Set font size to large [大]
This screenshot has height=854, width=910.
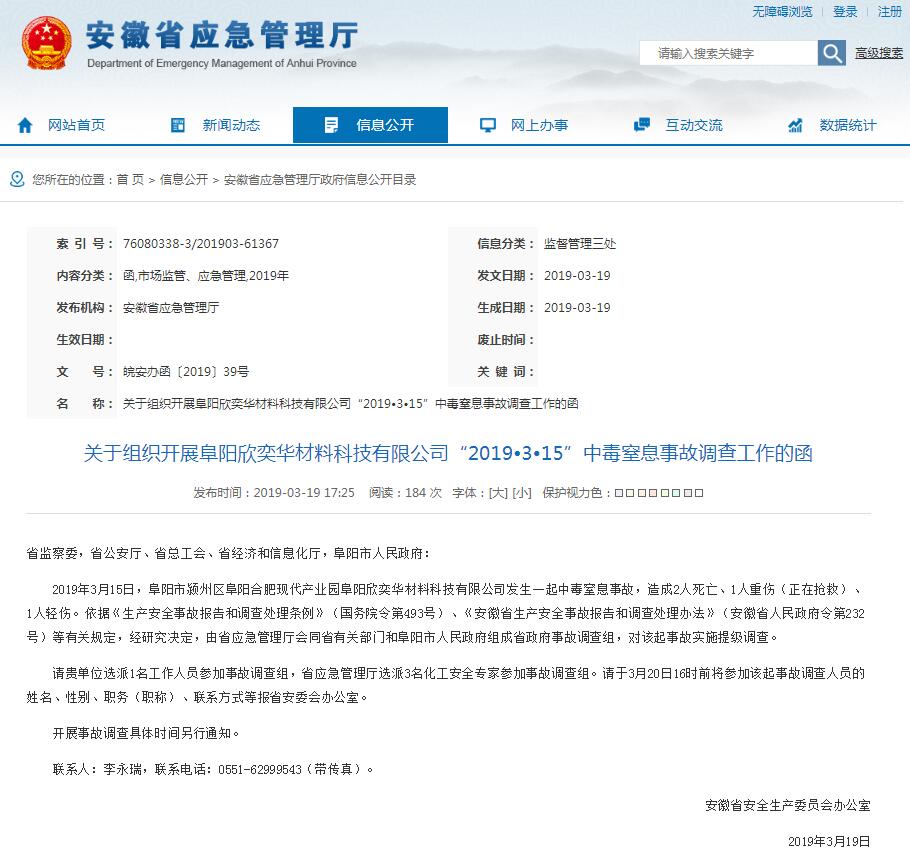(497, 493)
